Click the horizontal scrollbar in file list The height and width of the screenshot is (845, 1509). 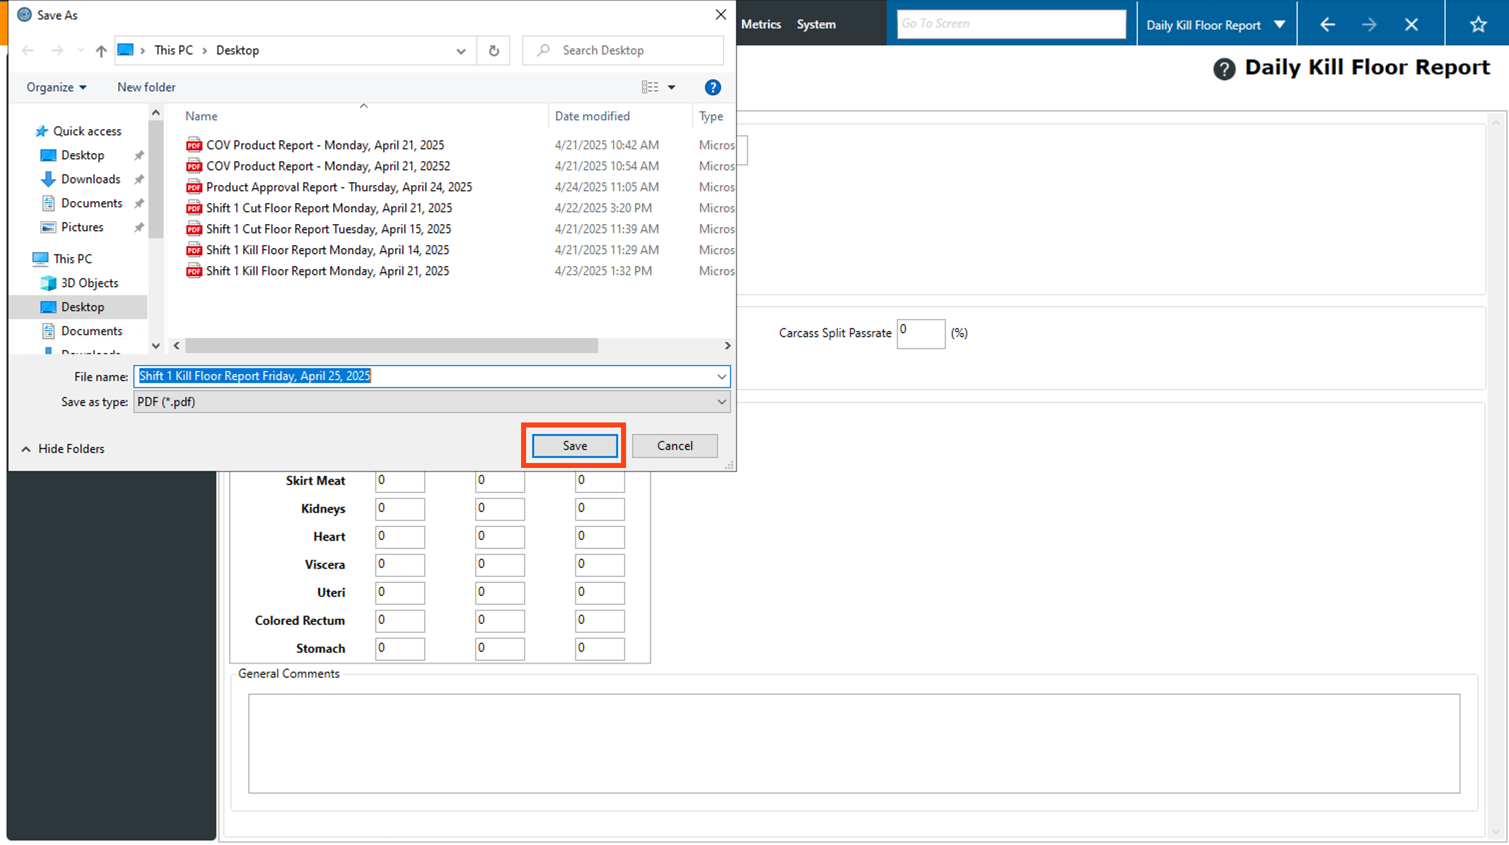click(x=391, y=345)
